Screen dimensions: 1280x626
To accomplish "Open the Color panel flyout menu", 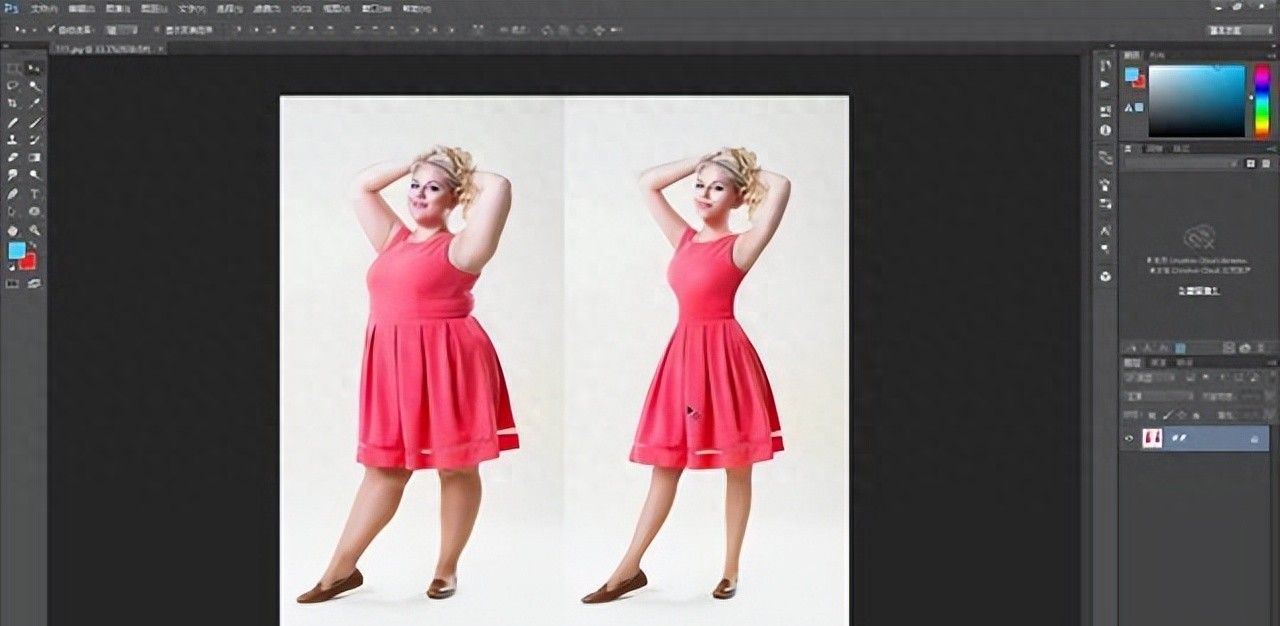I will point(1271,55).
